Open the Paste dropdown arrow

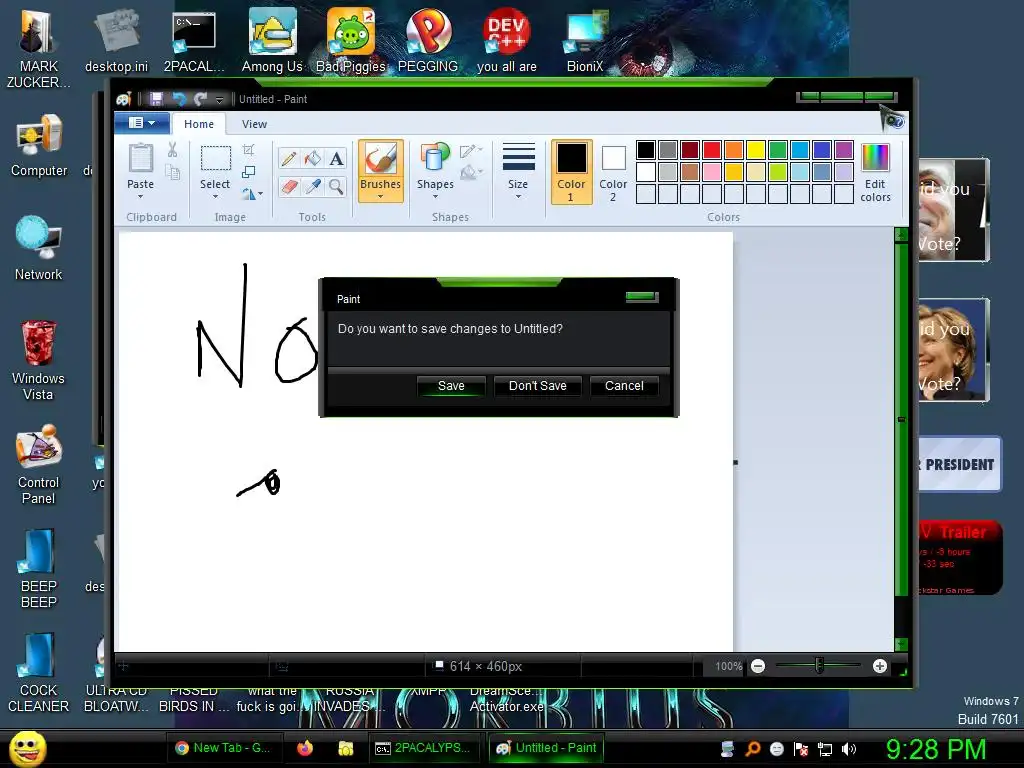[x=140, y=197]
